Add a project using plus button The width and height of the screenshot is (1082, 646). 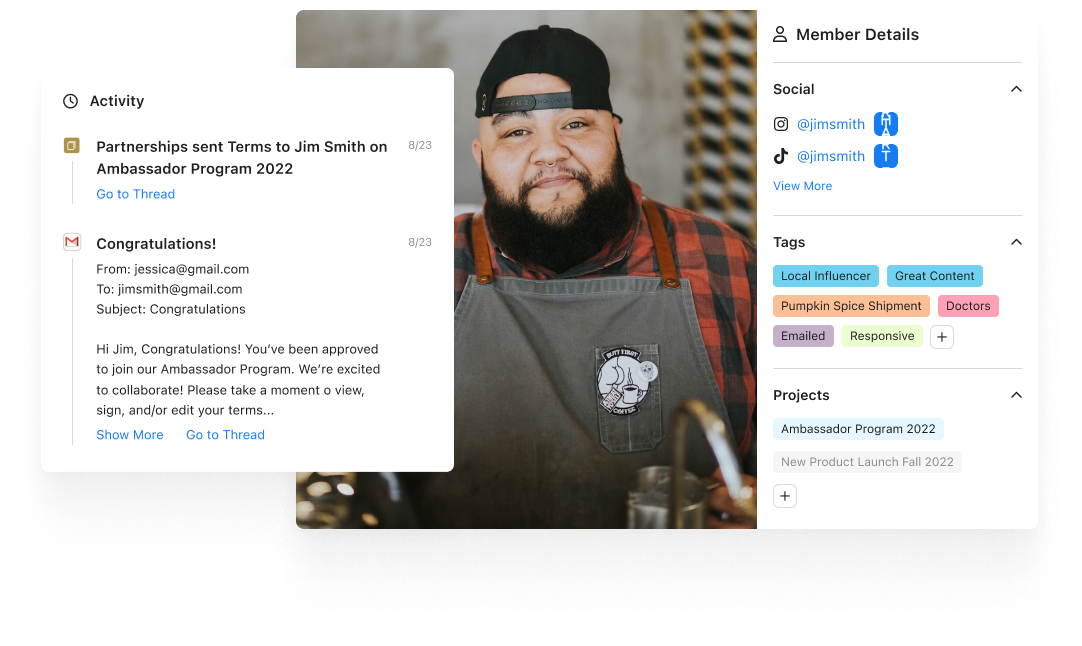(785, 496)
